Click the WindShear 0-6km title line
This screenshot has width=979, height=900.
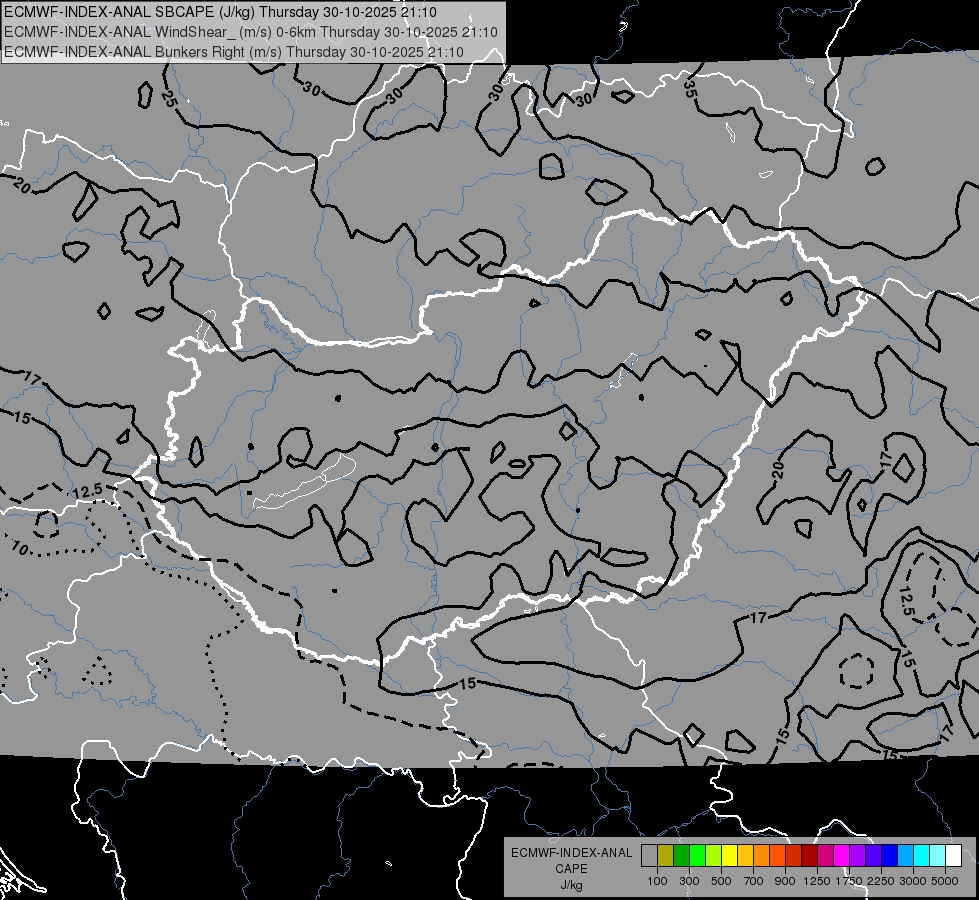click(251, 32)
